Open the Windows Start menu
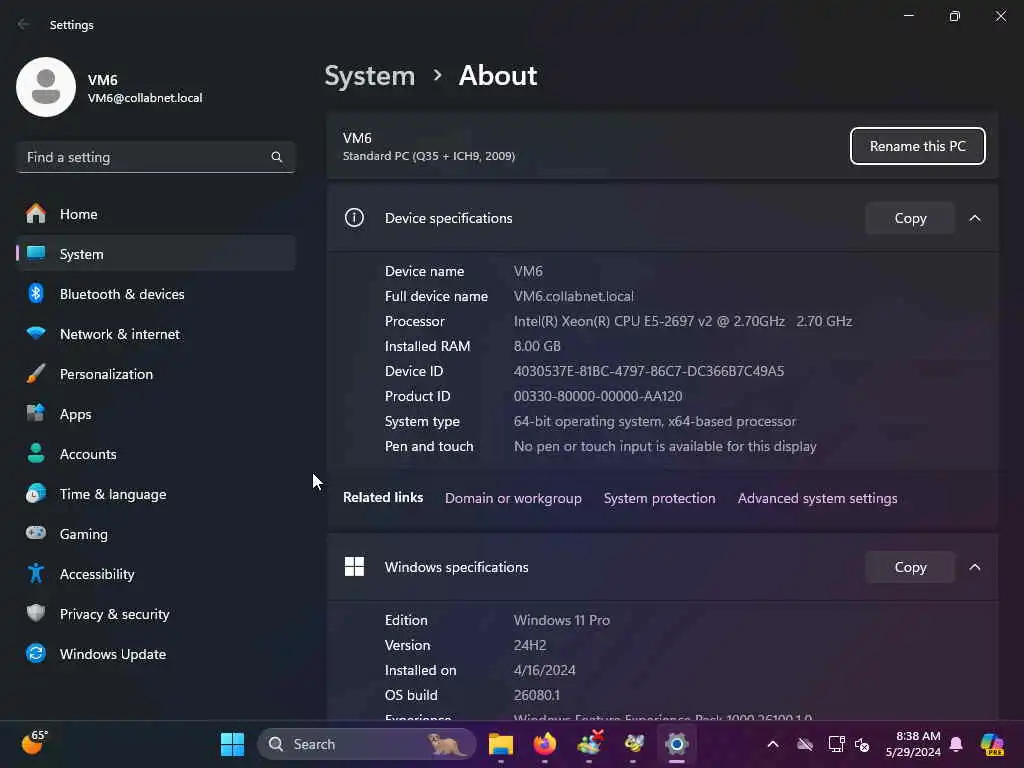1024x768 pixels. coord(232,744)
